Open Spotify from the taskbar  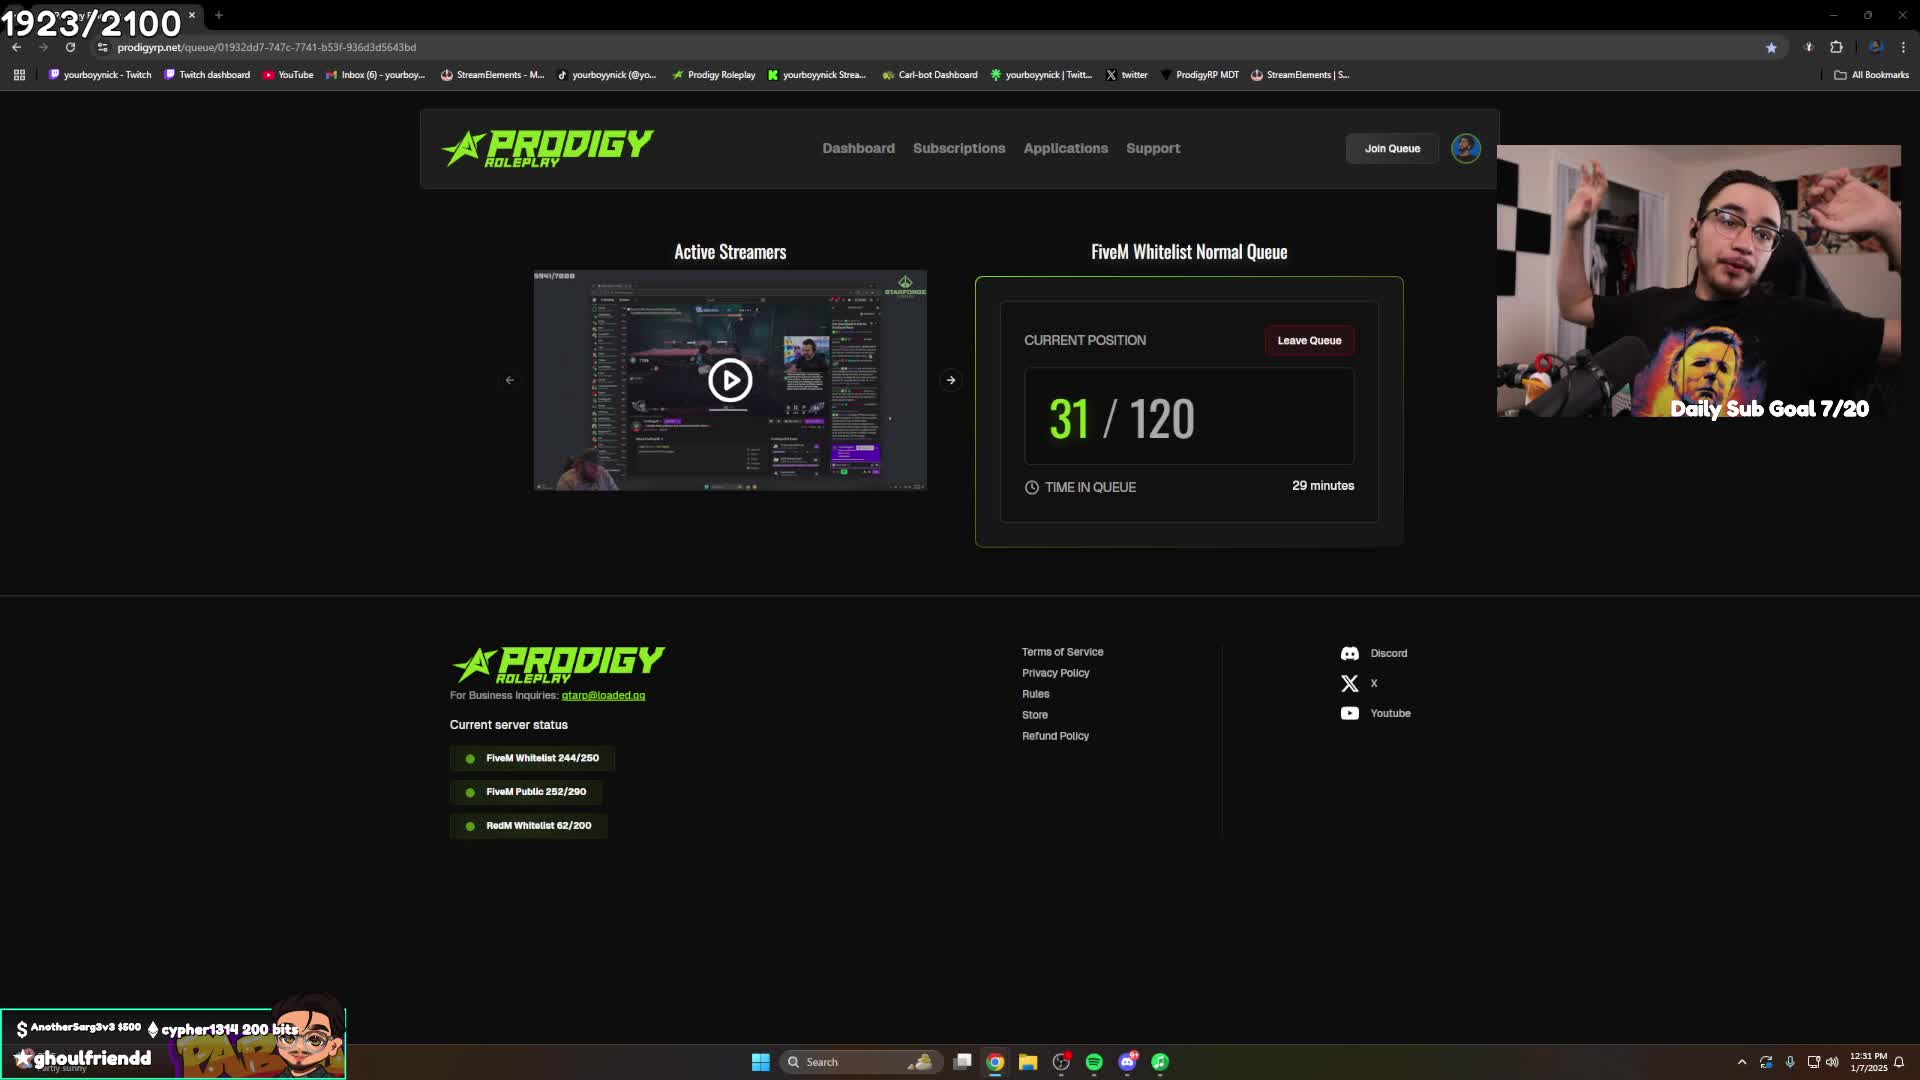pyautogui.click(x=1094, y=1062)
